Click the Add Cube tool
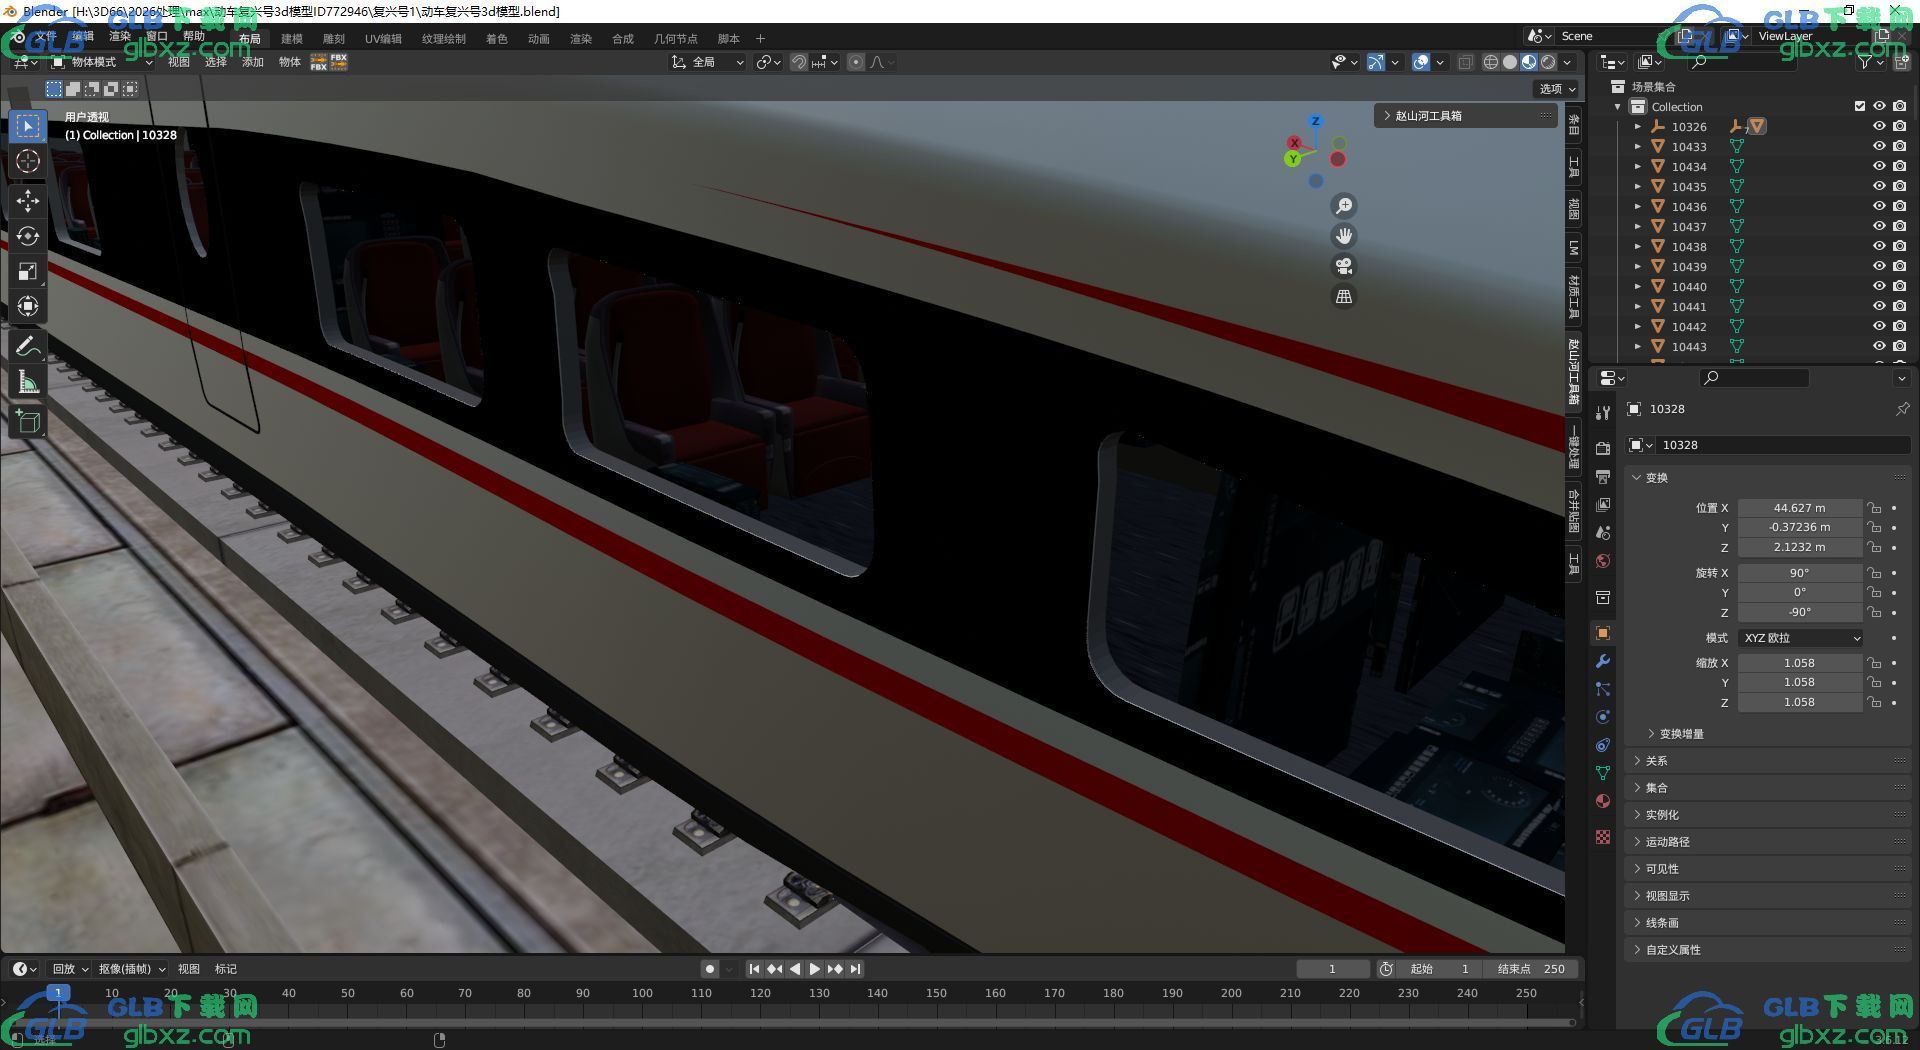 pyautogui.click(x=28, y=421)
